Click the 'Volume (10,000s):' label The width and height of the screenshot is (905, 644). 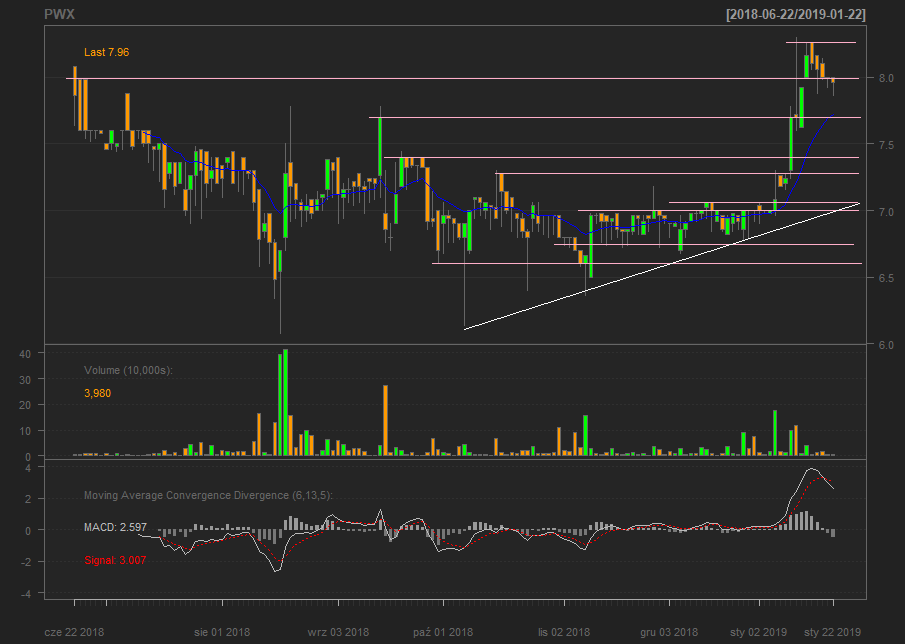pyautogui.click(x=128, y=370)
